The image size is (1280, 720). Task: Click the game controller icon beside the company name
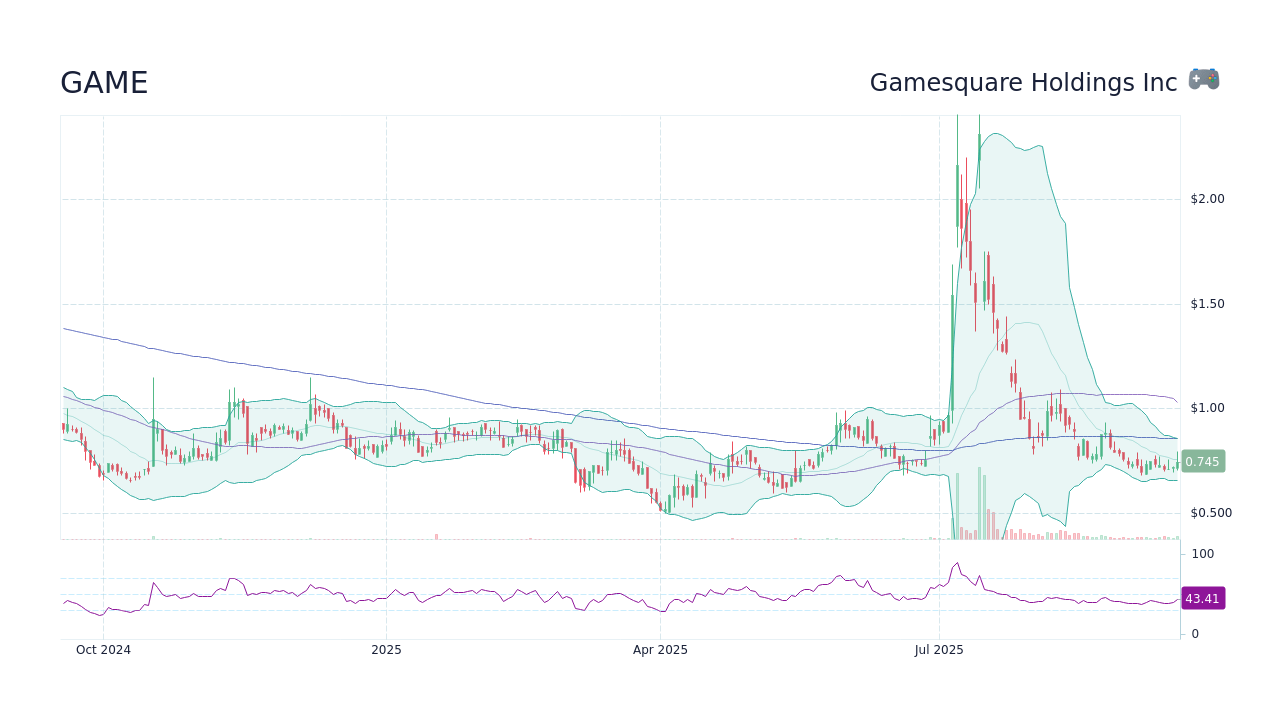pyautogui.click(x=1203, y=78)
